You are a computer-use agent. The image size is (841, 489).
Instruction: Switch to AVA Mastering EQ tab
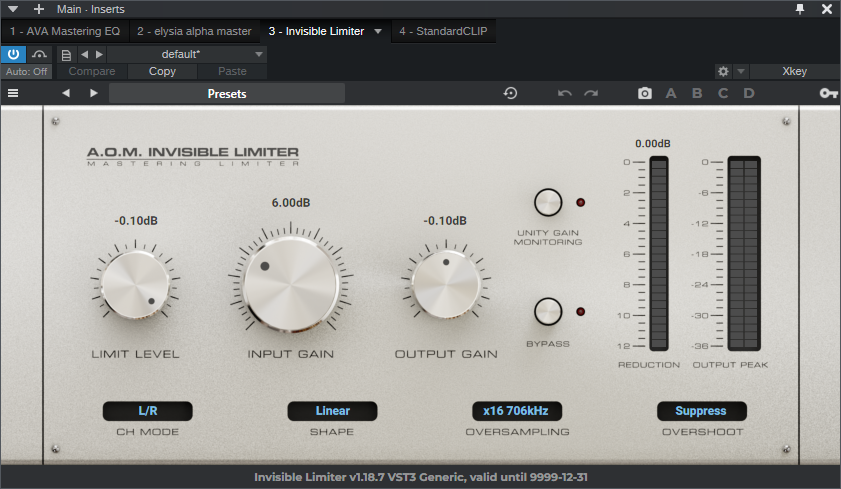pyautogui.click(x=65, y=31)
